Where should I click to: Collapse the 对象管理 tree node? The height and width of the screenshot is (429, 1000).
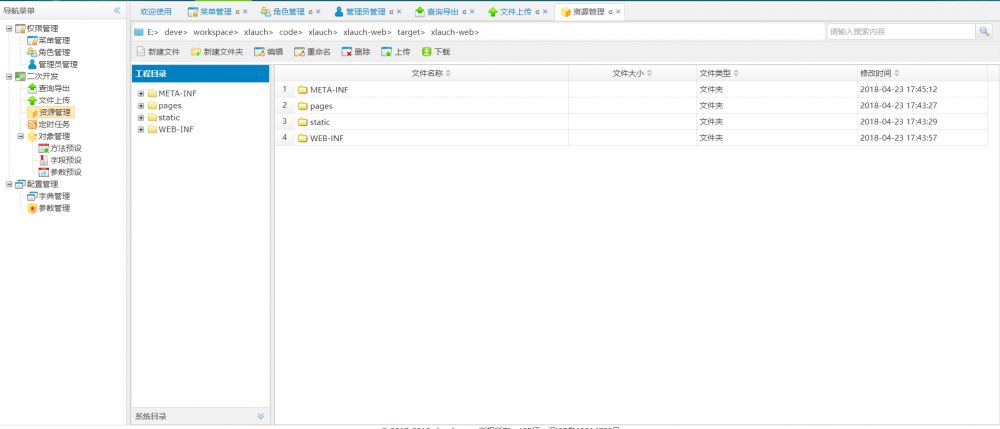pyautogui.click(x=20, y=136)
